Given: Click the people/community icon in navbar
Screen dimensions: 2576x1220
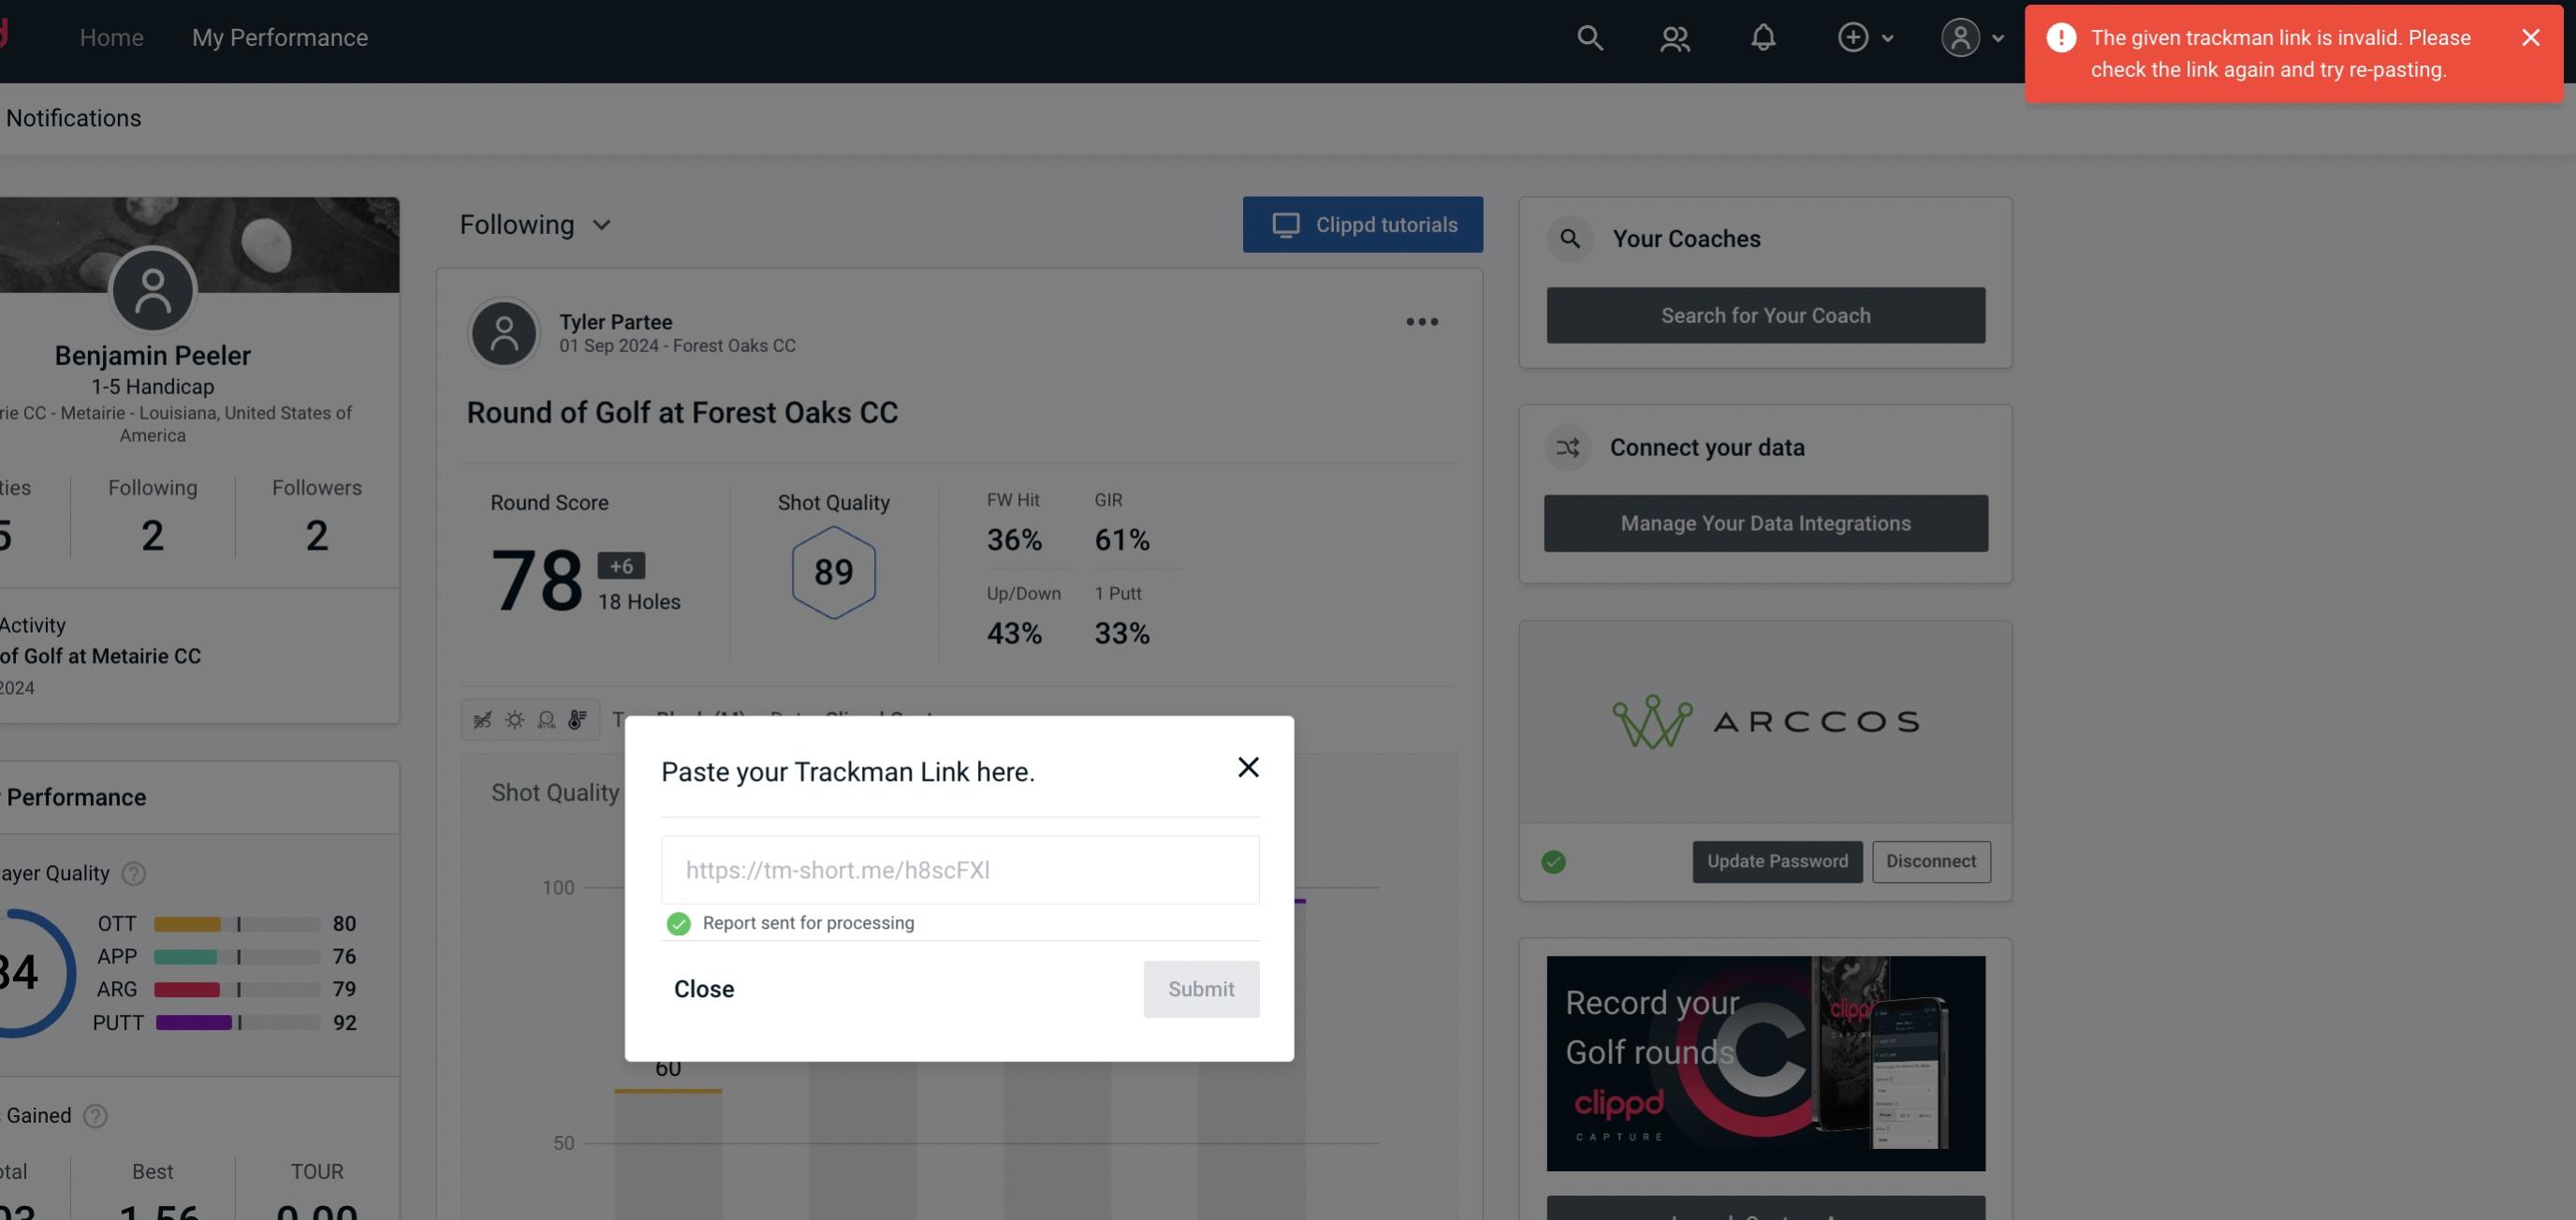Looking at the screenshot, I should point(1674,37).
